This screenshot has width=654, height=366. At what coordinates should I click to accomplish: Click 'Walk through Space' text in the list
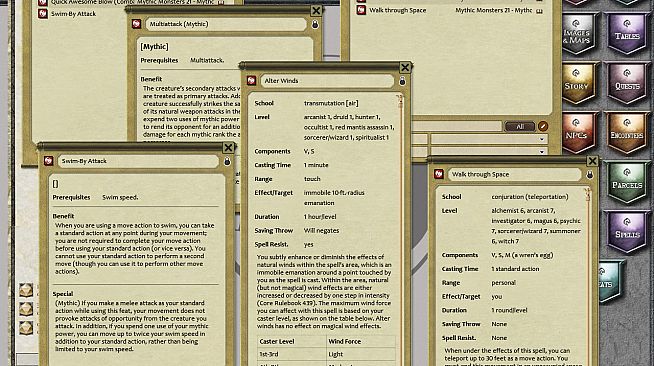397,10
